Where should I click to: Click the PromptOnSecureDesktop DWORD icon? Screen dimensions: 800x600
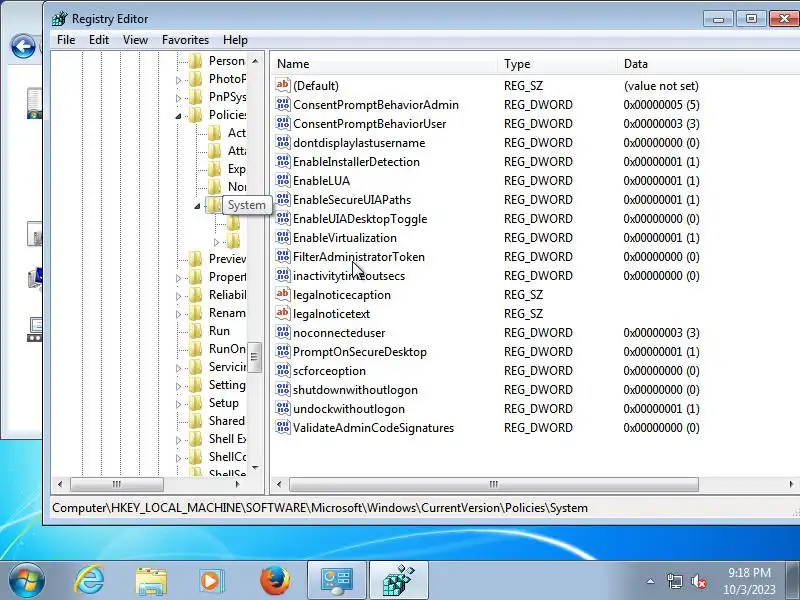283,351
